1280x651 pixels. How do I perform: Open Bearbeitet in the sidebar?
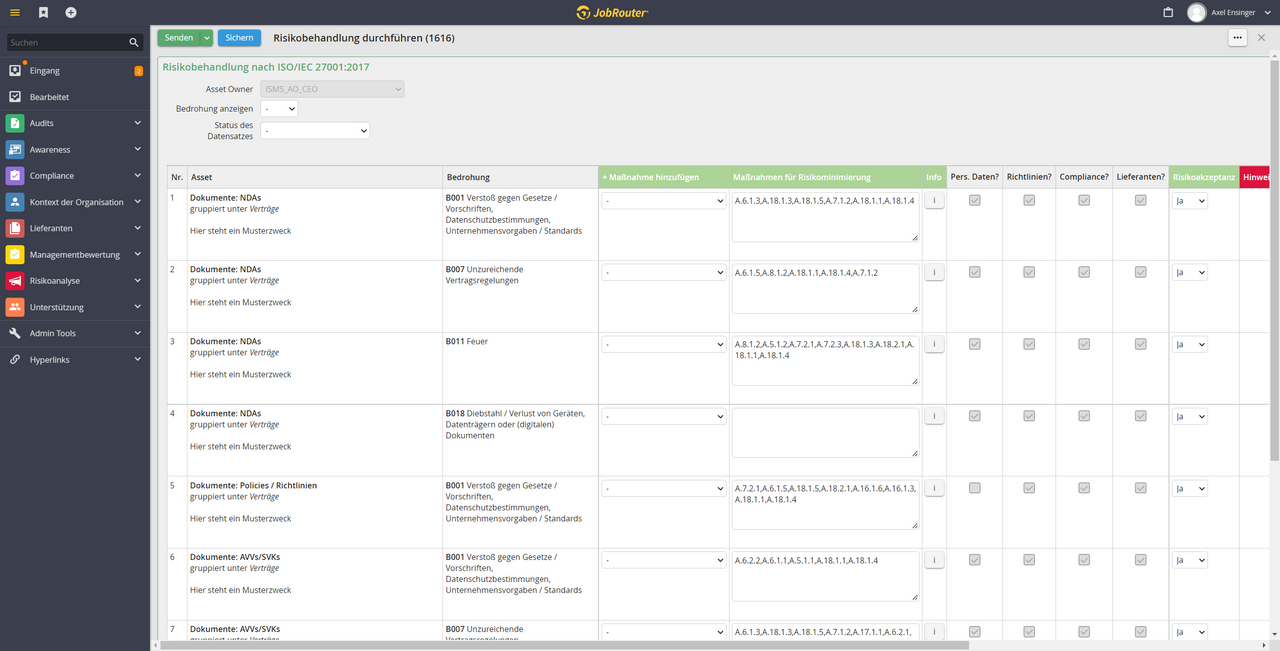click(75, 97)
